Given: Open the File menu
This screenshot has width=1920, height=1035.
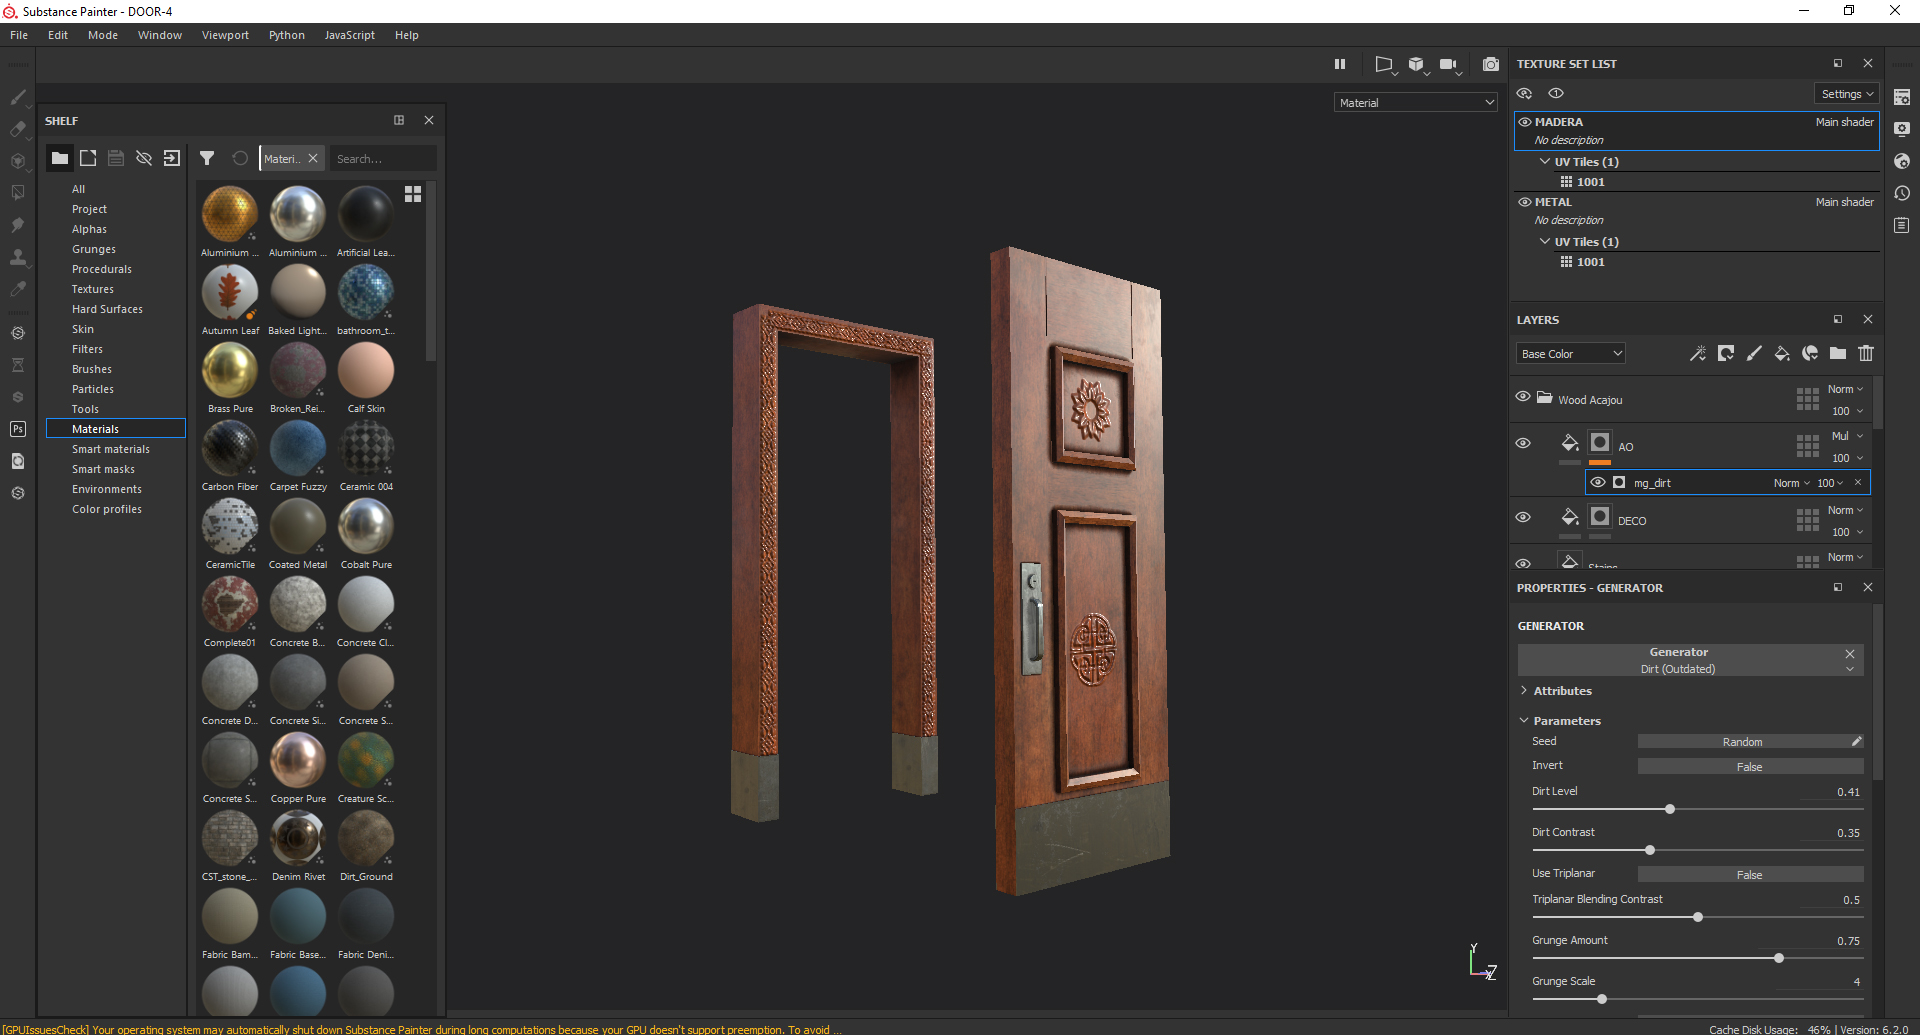Looking at the screenshot, I should tap(19, 35).
